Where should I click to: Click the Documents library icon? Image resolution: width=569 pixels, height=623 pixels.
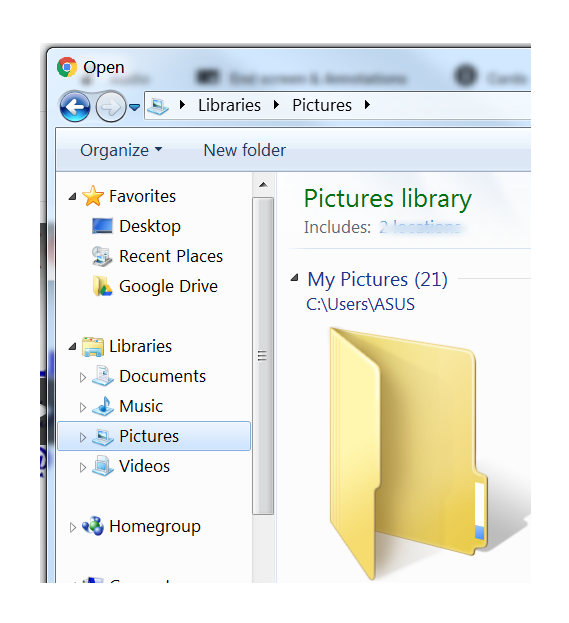tap(103, 376)
